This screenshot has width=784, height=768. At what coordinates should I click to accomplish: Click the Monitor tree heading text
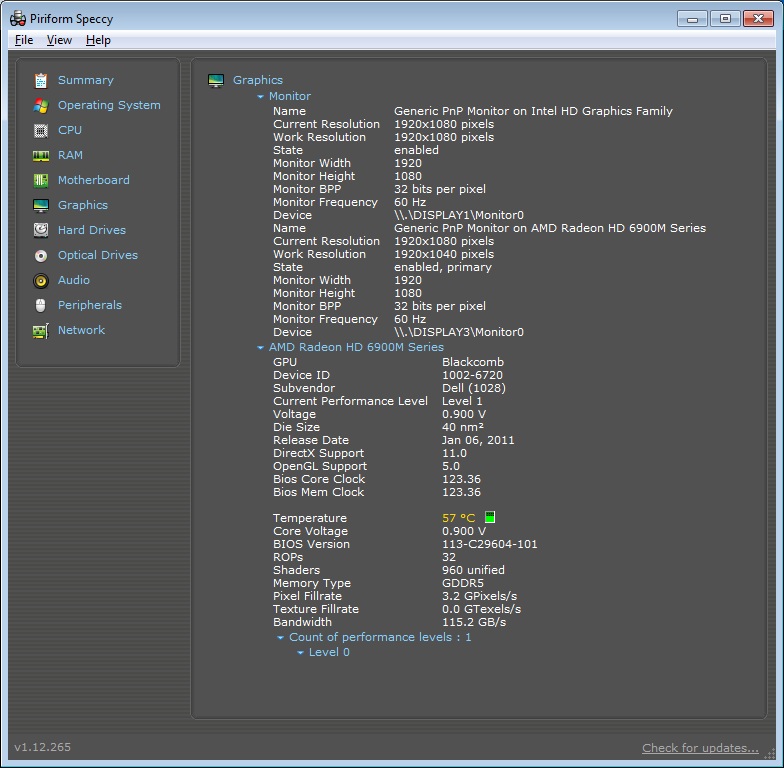[x=290, y=96]
